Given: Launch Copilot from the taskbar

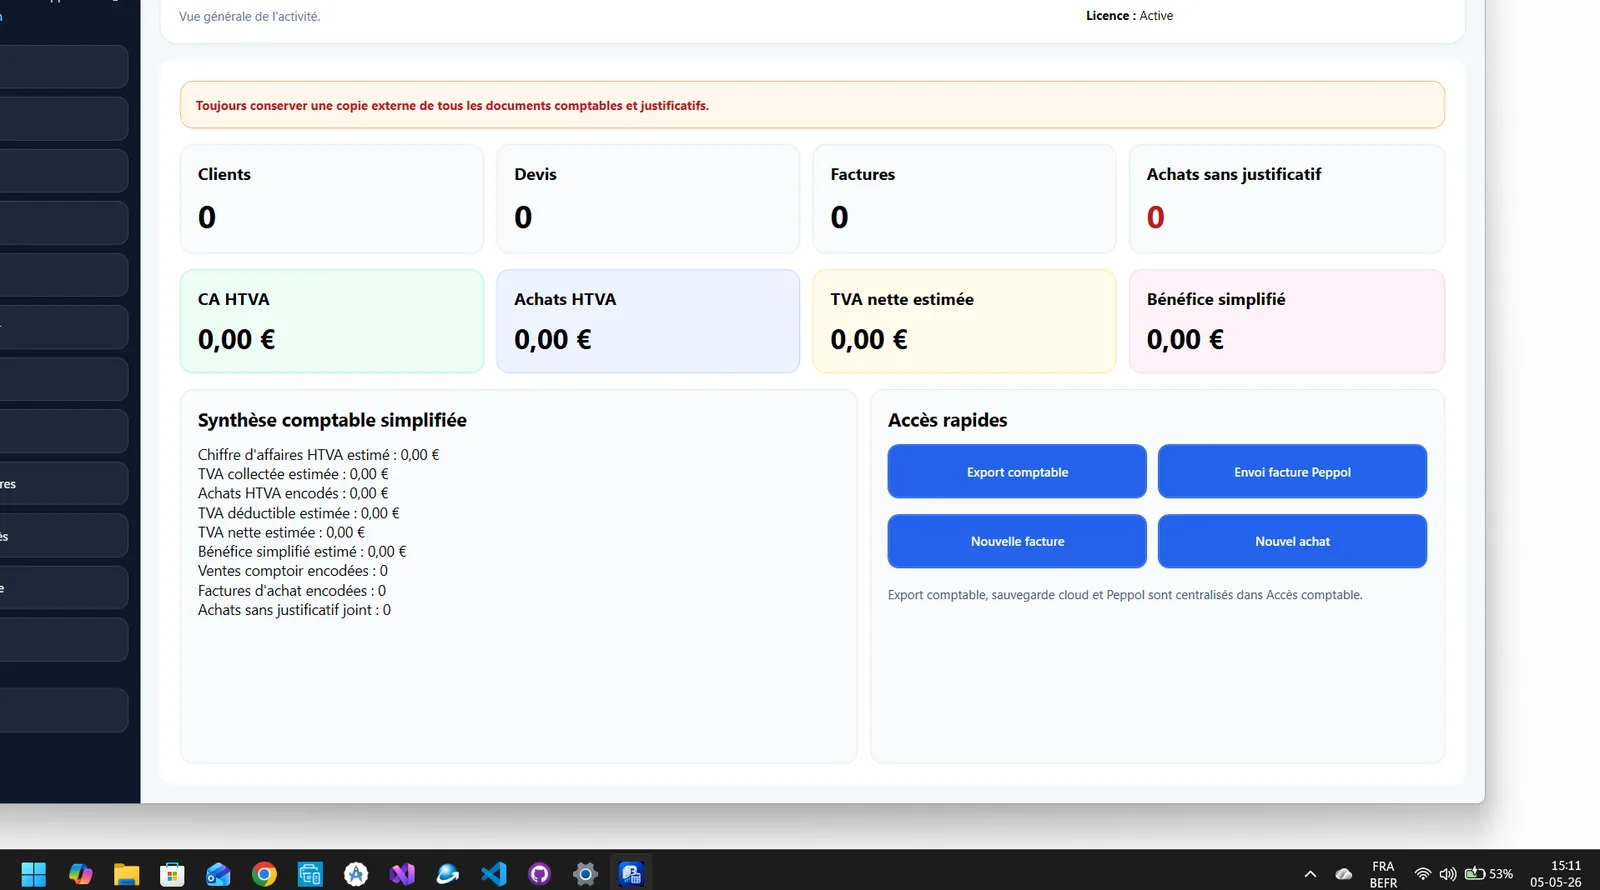Looking at the screenshot, I should click(80, 874).
